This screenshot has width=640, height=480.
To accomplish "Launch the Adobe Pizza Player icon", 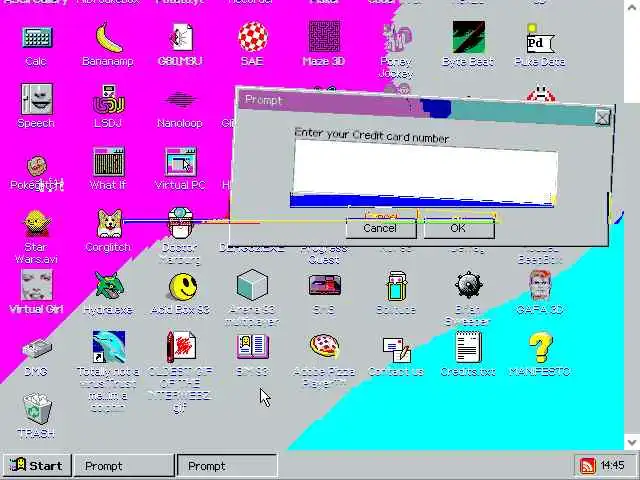I will tap(324, 347).
